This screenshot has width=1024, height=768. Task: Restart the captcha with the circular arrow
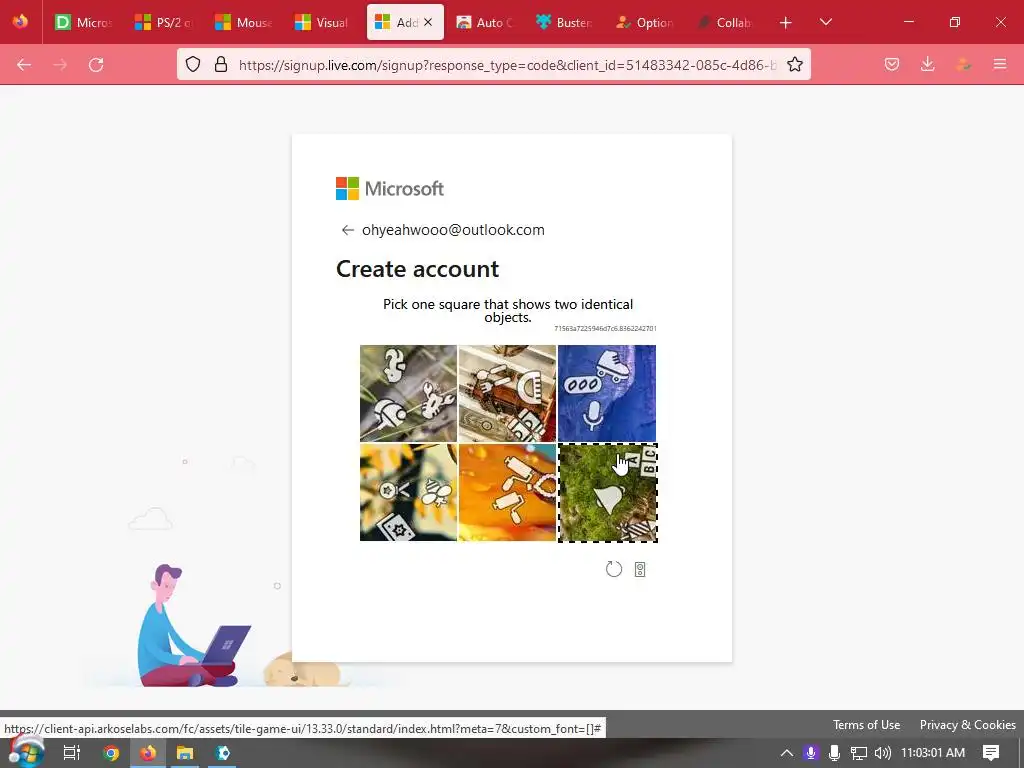pyautogui.click(x=613, y=569)
